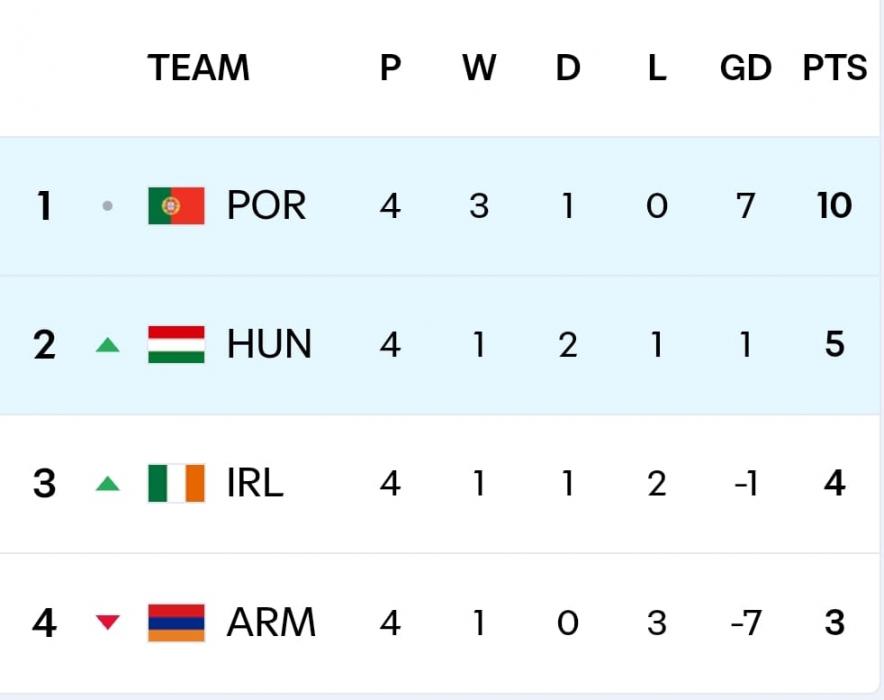The height and width of the screenshot is (700, 884).
Task: Sort by the GD column header
Action: [x=746, y=68]
